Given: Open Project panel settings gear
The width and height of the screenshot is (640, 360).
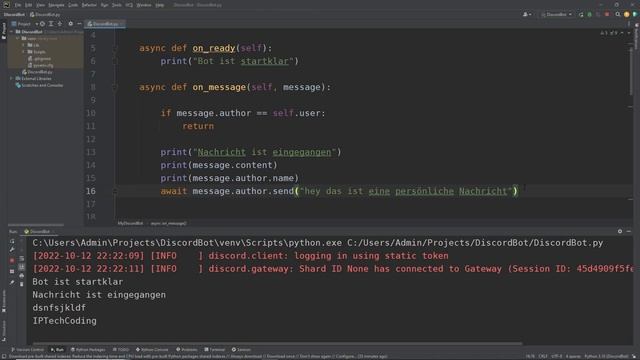Looking at the screenshot, I should click(71, 24).
